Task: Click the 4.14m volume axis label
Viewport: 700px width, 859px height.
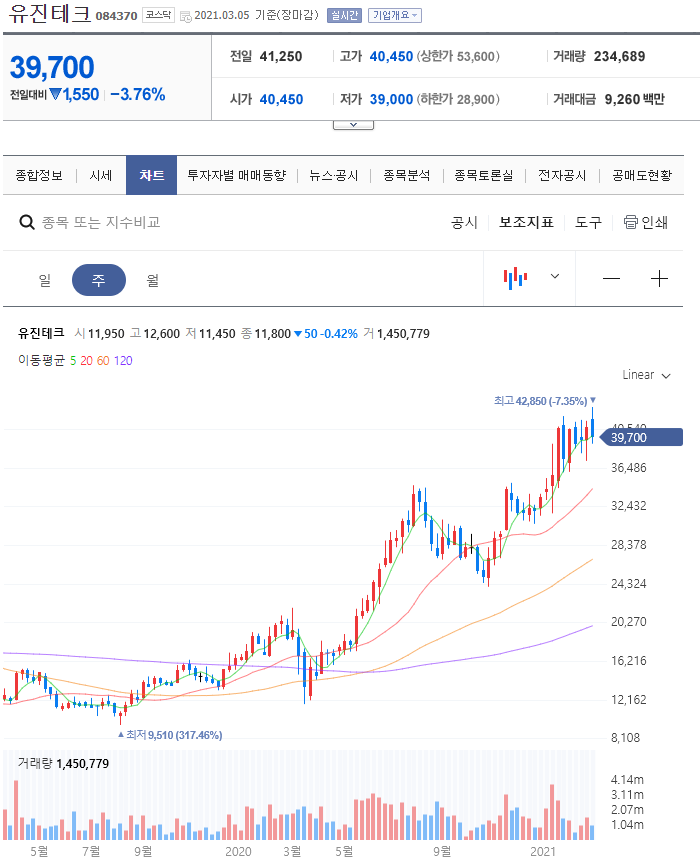Action: click(627, 780)
